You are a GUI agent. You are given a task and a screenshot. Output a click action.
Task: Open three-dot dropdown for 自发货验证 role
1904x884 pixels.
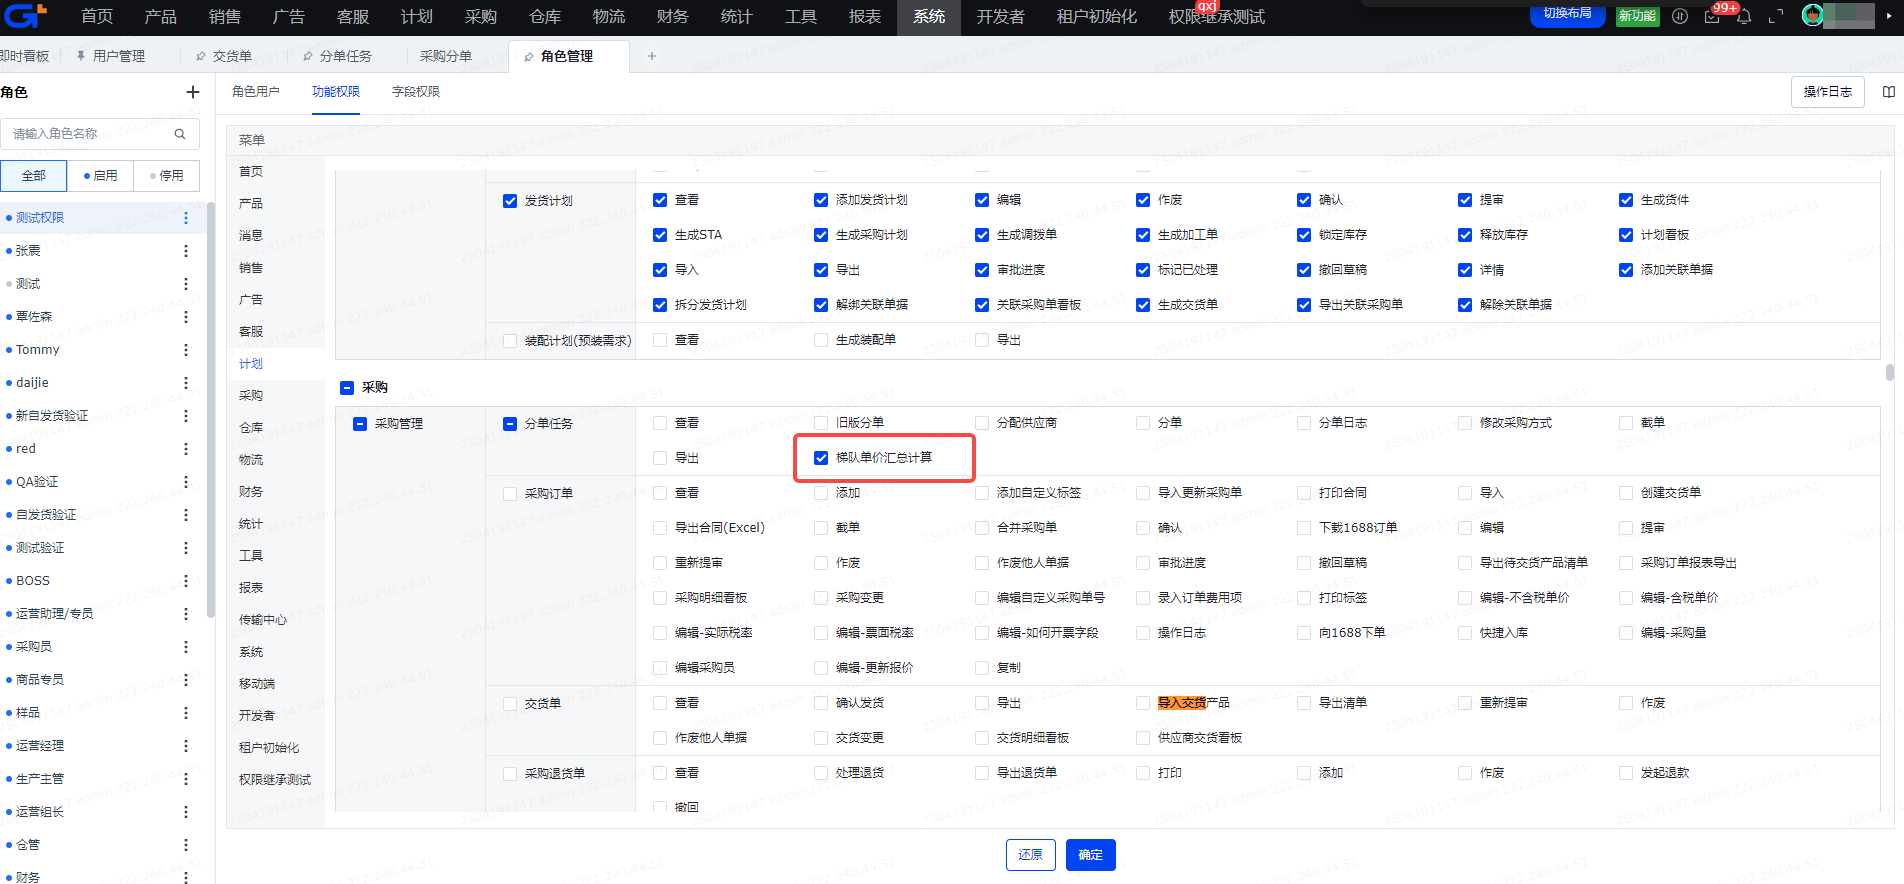tap(186, 514)
